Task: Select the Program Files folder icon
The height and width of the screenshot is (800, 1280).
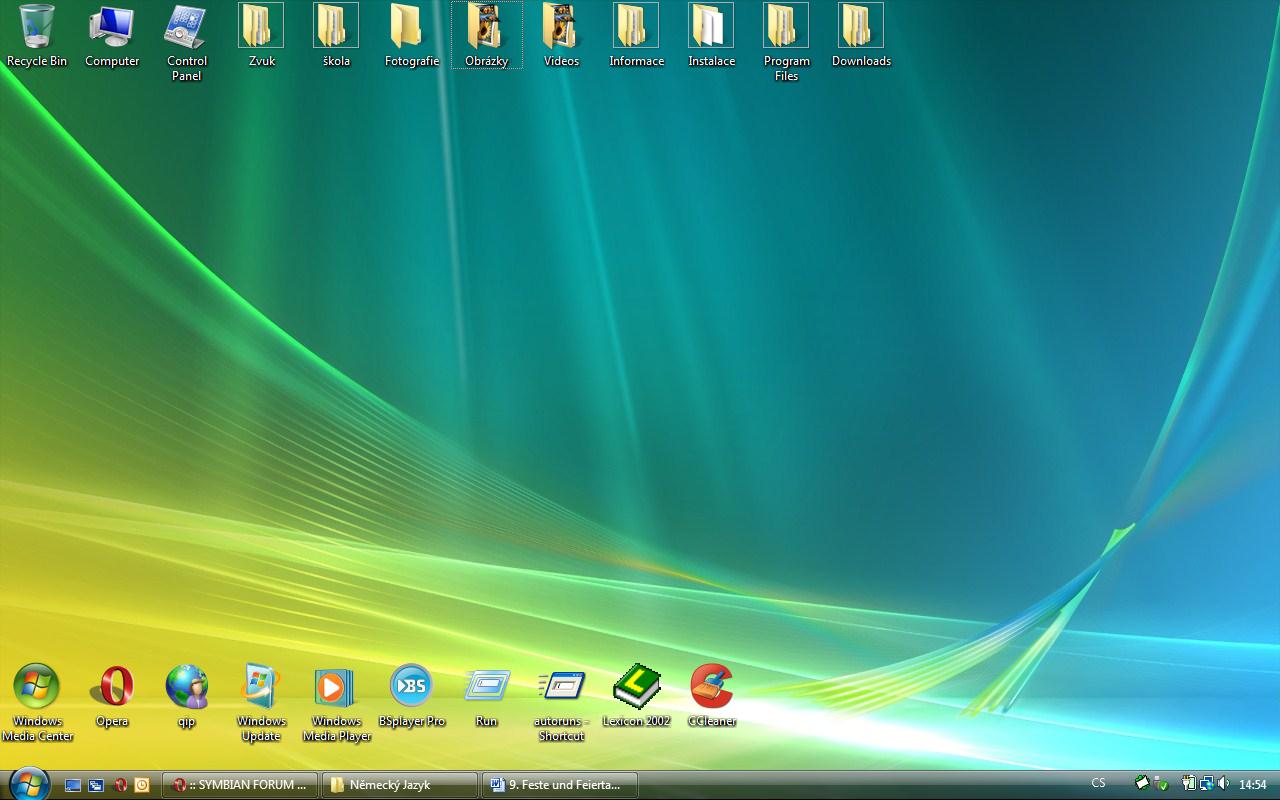Action: 786,43
